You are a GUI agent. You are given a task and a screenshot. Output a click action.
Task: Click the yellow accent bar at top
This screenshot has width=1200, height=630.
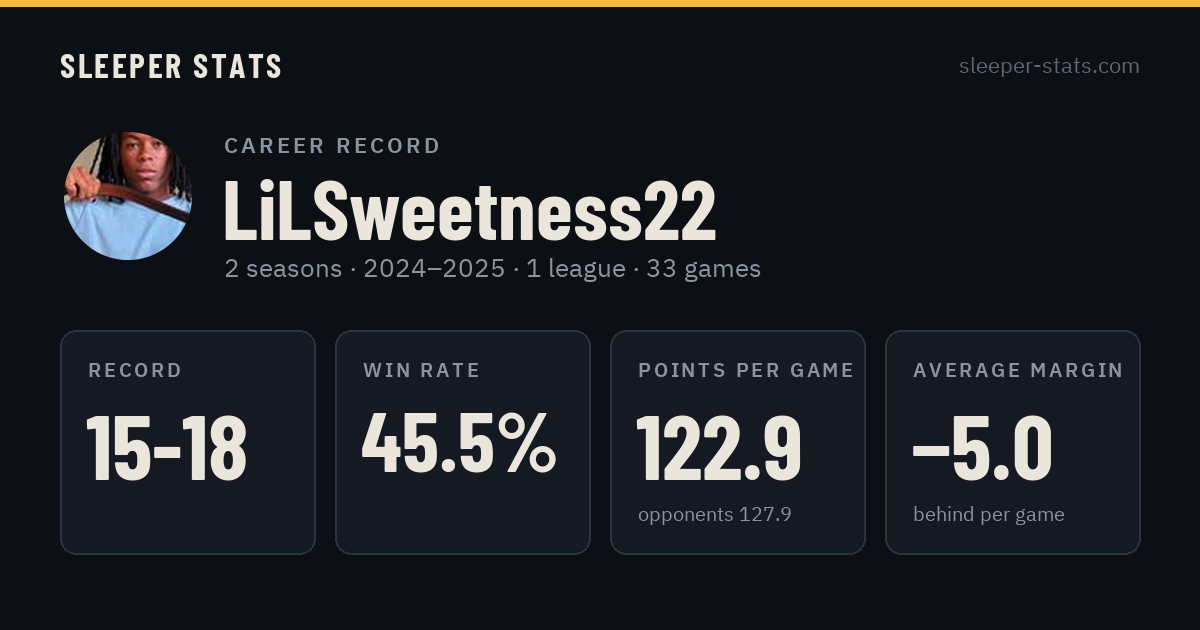(x=600, y=3)
